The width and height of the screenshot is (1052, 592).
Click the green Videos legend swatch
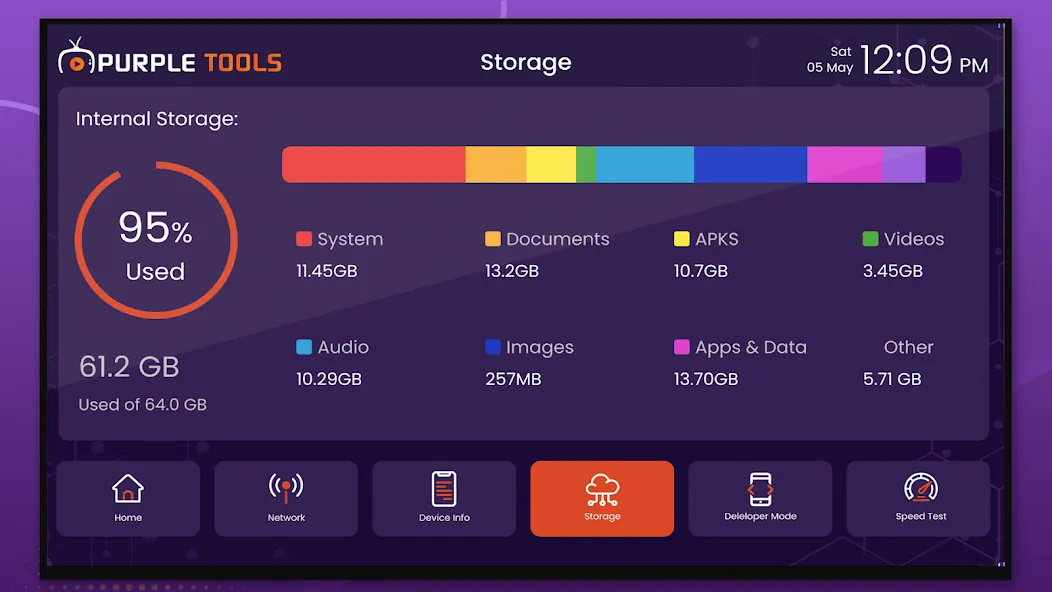[870, 239]
